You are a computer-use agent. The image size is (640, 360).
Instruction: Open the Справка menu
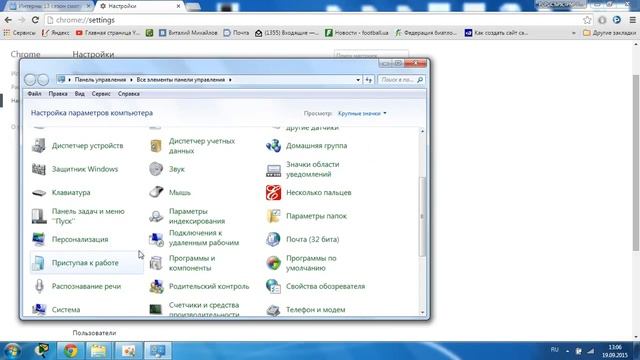[129, 94]
